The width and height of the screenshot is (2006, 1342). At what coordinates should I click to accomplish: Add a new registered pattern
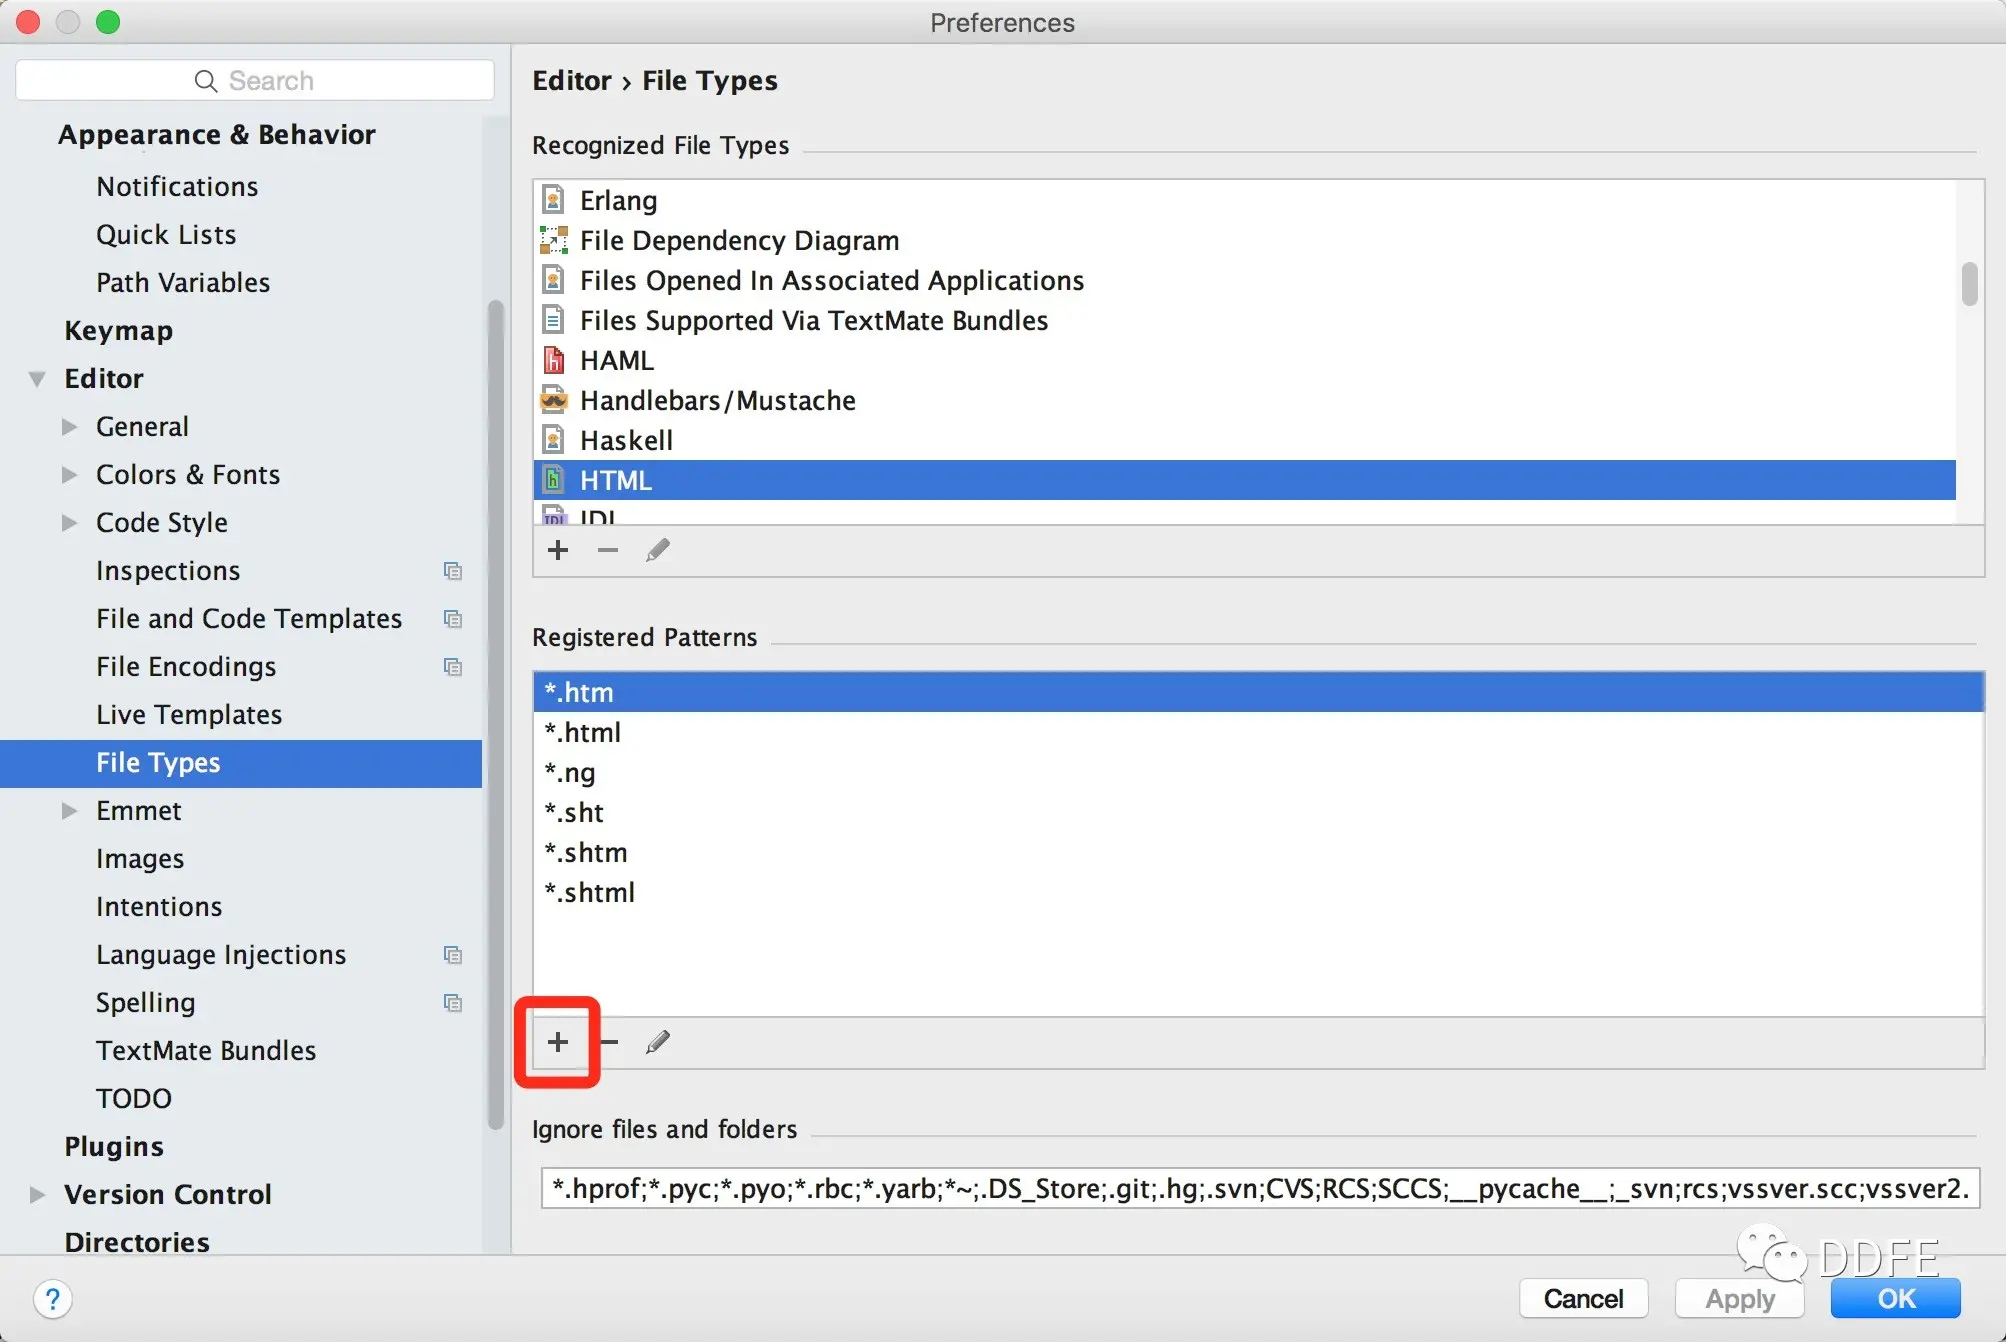(558, 1042)
